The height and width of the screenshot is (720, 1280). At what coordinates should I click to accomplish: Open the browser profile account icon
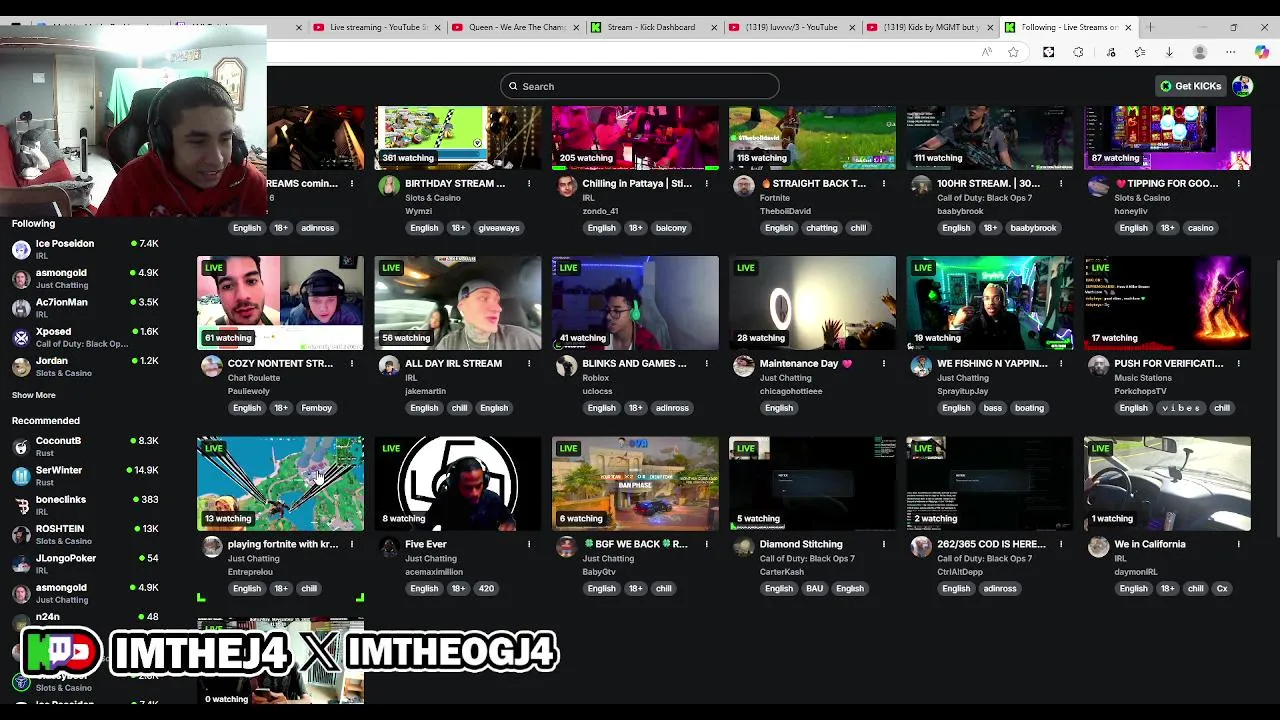(1200, 52)
